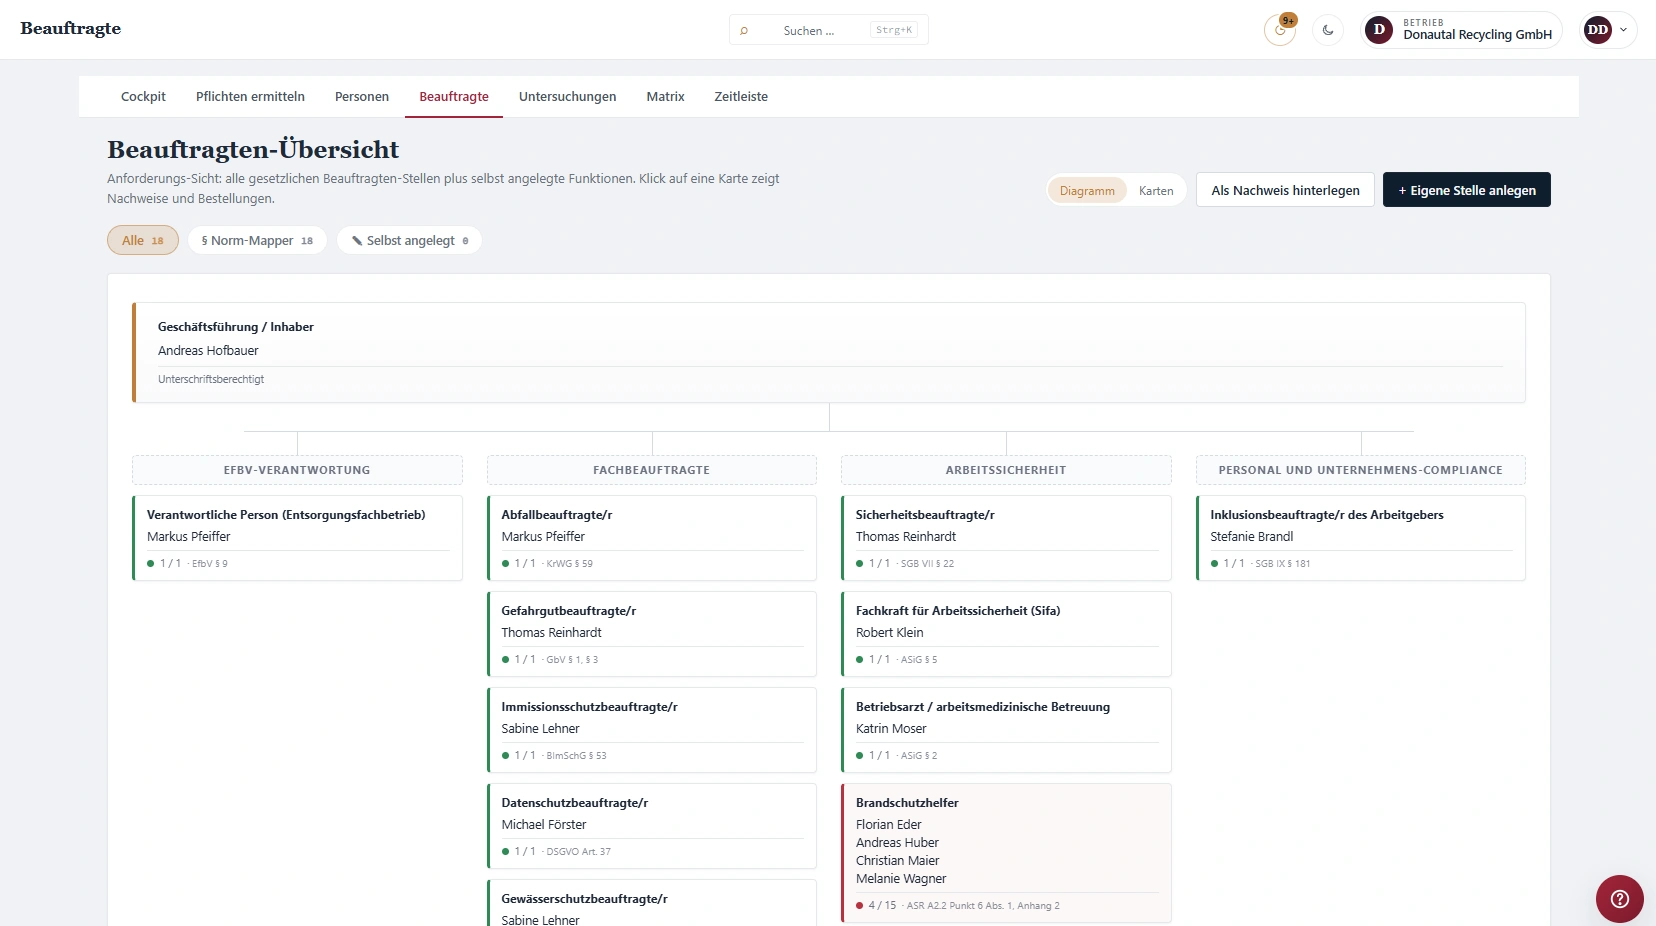
Task: Switch to the Matrix tab
Action: coord(665,97)
